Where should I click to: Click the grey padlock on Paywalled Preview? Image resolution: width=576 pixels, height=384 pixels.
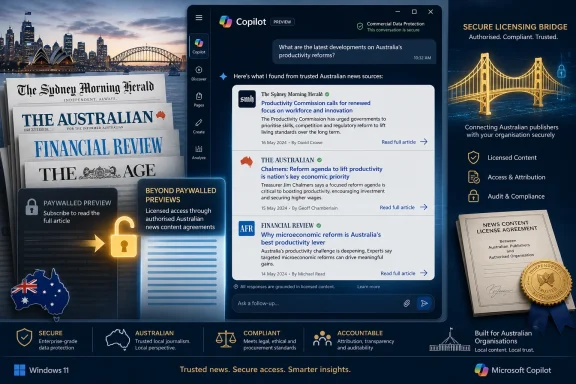click(x=32, y=207)
